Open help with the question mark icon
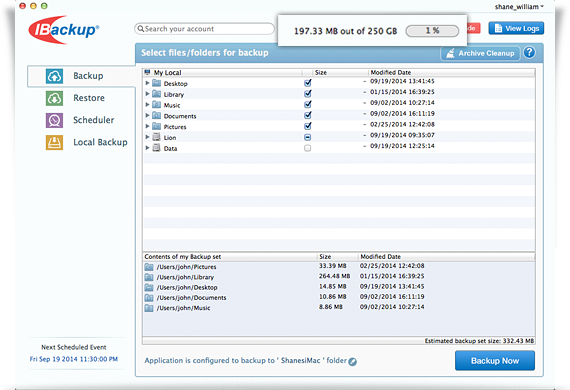Viewport: 570px width, 390px height. coord(529,53)
